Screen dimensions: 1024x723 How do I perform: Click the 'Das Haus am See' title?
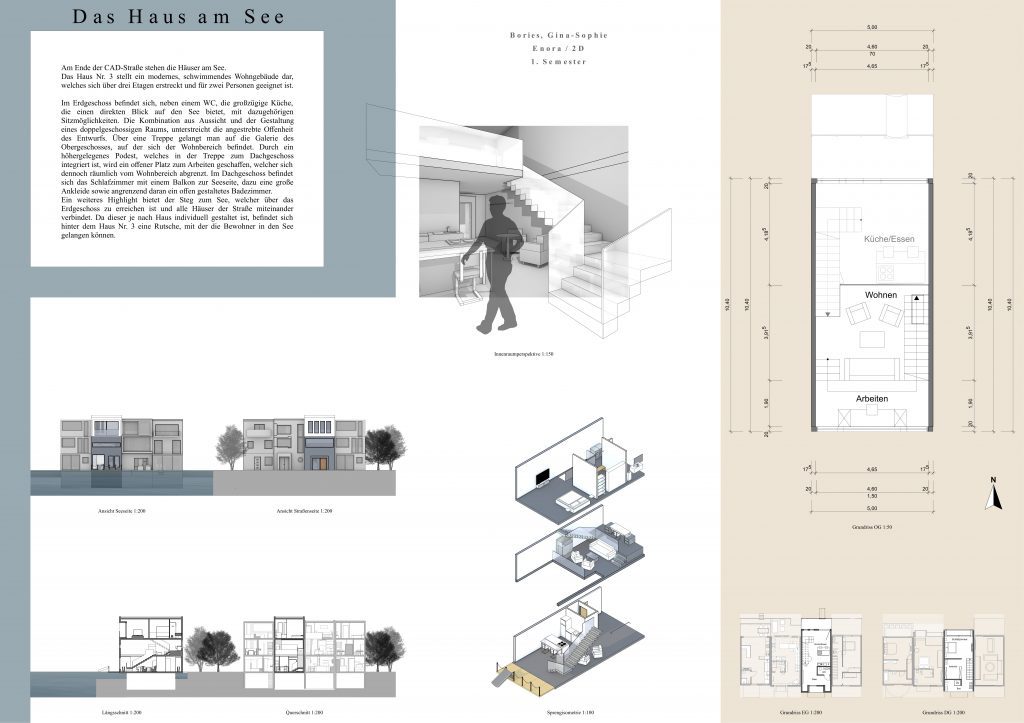click(178, 18)
